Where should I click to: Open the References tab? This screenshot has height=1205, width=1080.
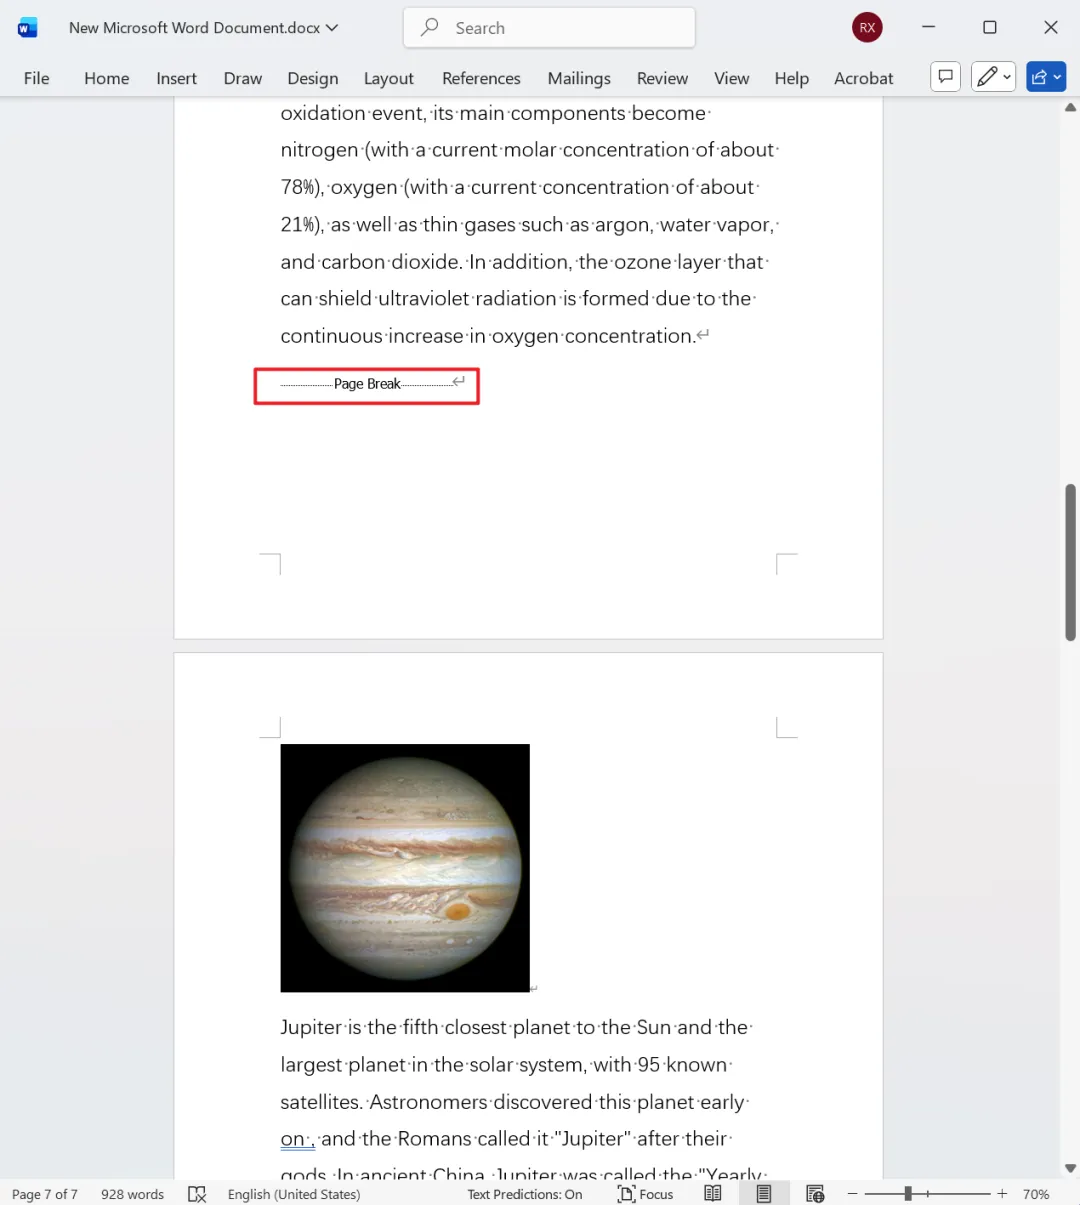[481, 78]
